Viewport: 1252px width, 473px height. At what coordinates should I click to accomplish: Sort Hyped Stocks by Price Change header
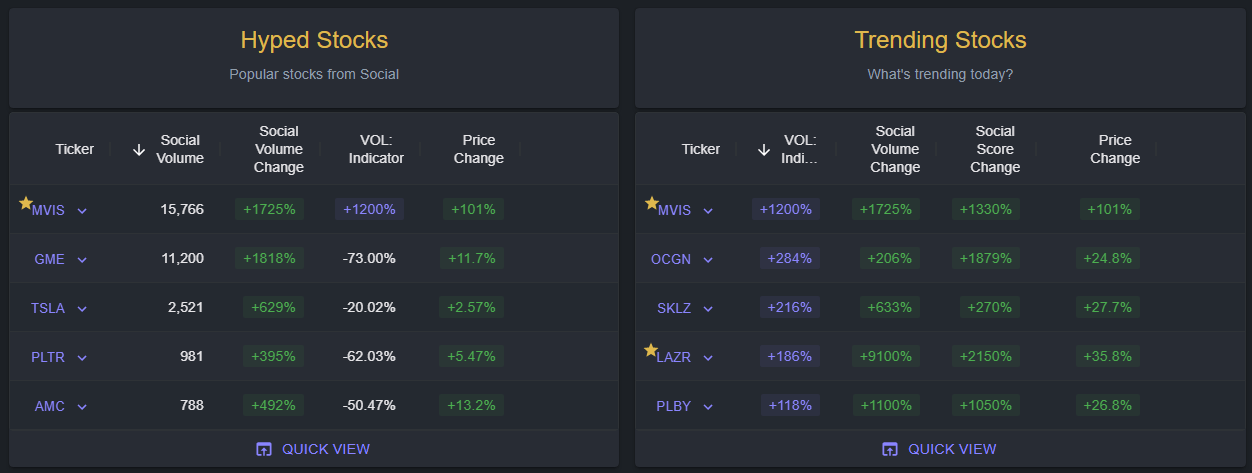479,149
